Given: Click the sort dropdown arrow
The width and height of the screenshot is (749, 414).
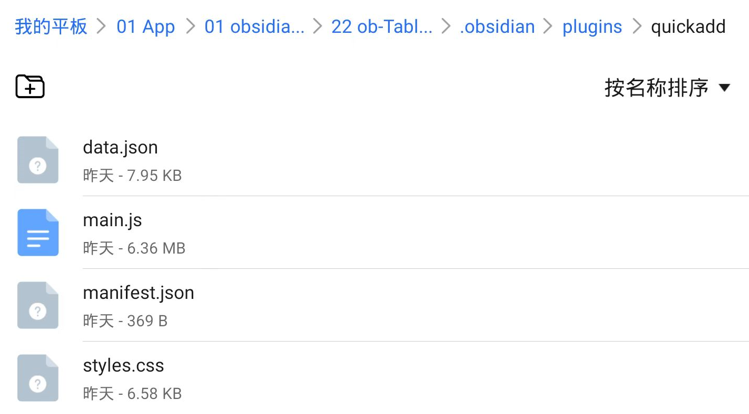Looking at the screenshot, I should coord(725,88).
